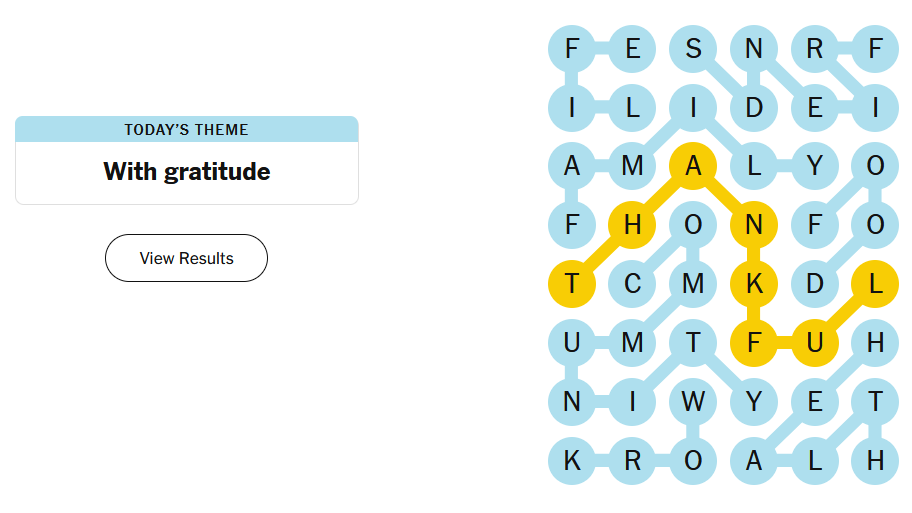This screenshot has height=513, width=912.
Task: Select the yellow letter F tile
Action: (x=754, y=343)
